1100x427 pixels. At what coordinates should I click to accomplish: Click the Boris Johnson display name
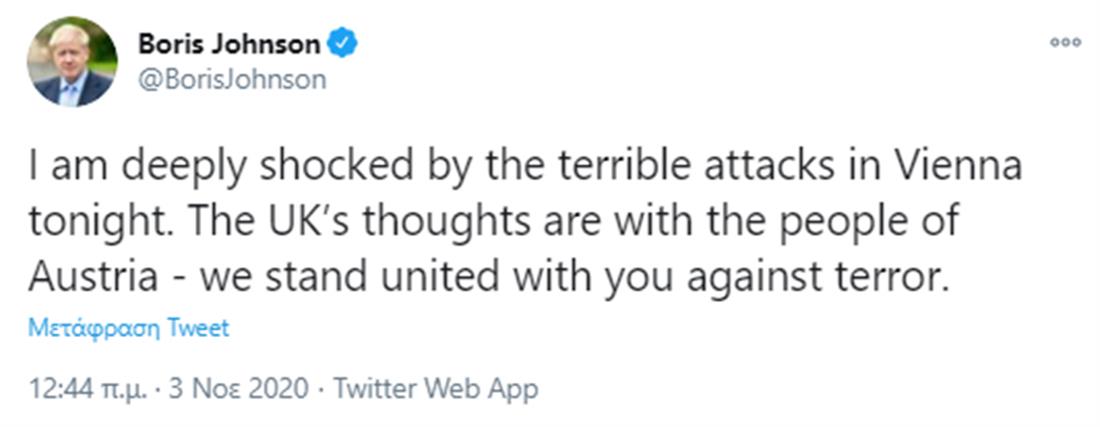[x=229, y=45]
